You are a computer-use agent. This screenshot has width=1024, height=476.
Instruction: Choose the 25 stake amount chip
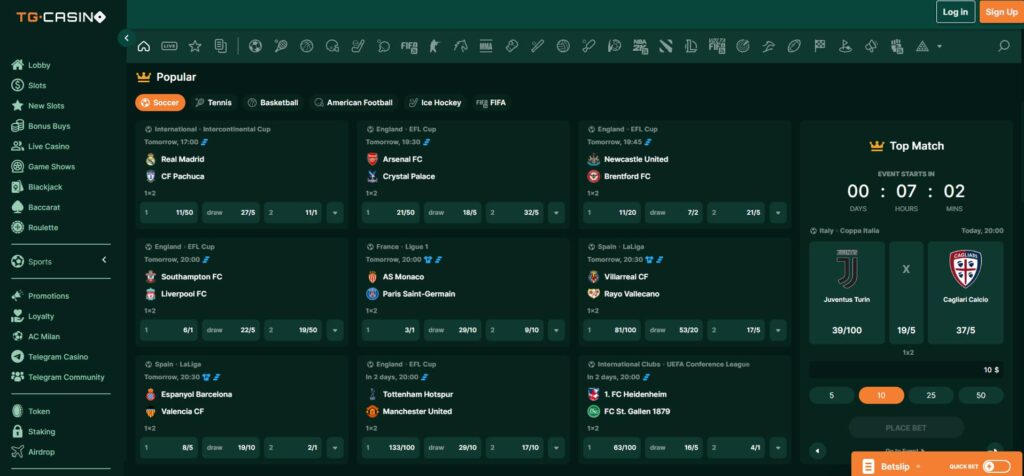[x=931, y=395]
